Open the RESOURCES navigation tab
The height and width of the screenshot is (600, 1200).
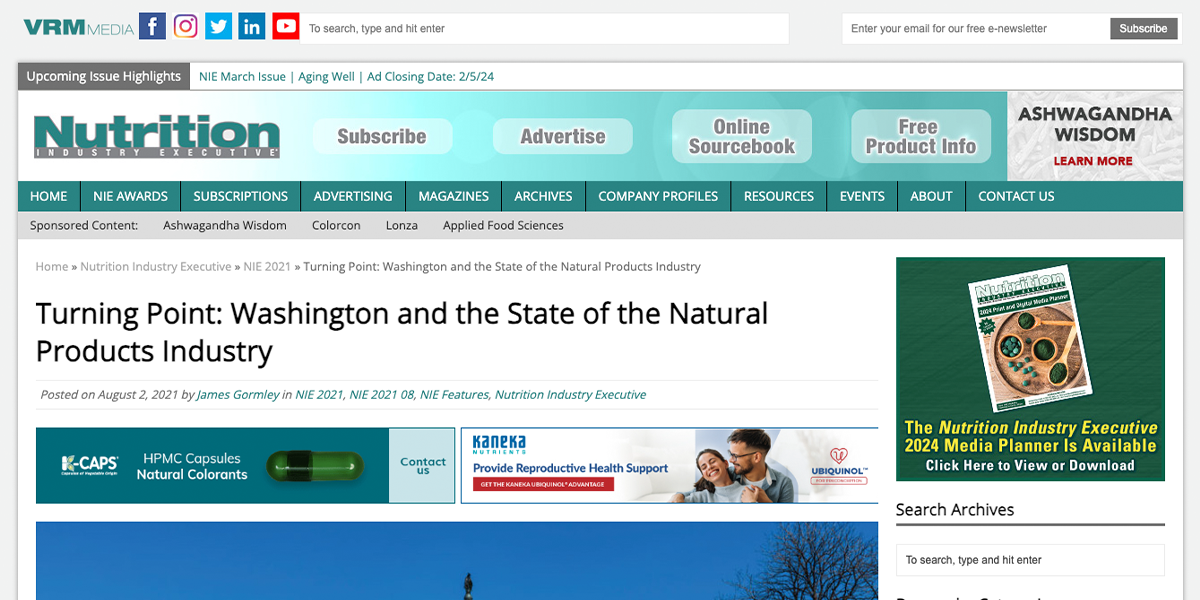tap(778, 196)
